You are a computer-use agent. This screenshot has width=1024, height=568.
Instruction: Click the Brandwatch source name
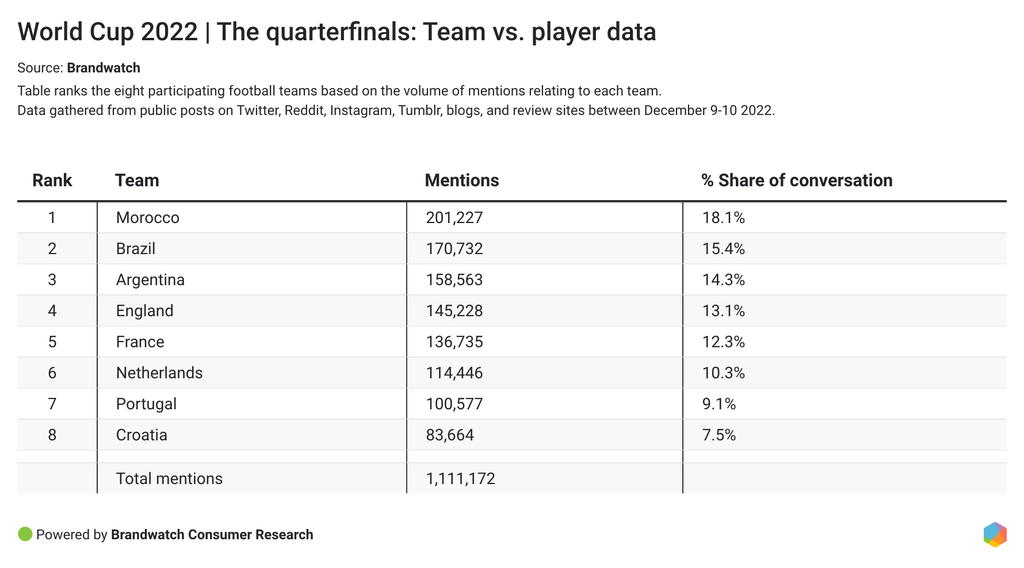[103, 68]
